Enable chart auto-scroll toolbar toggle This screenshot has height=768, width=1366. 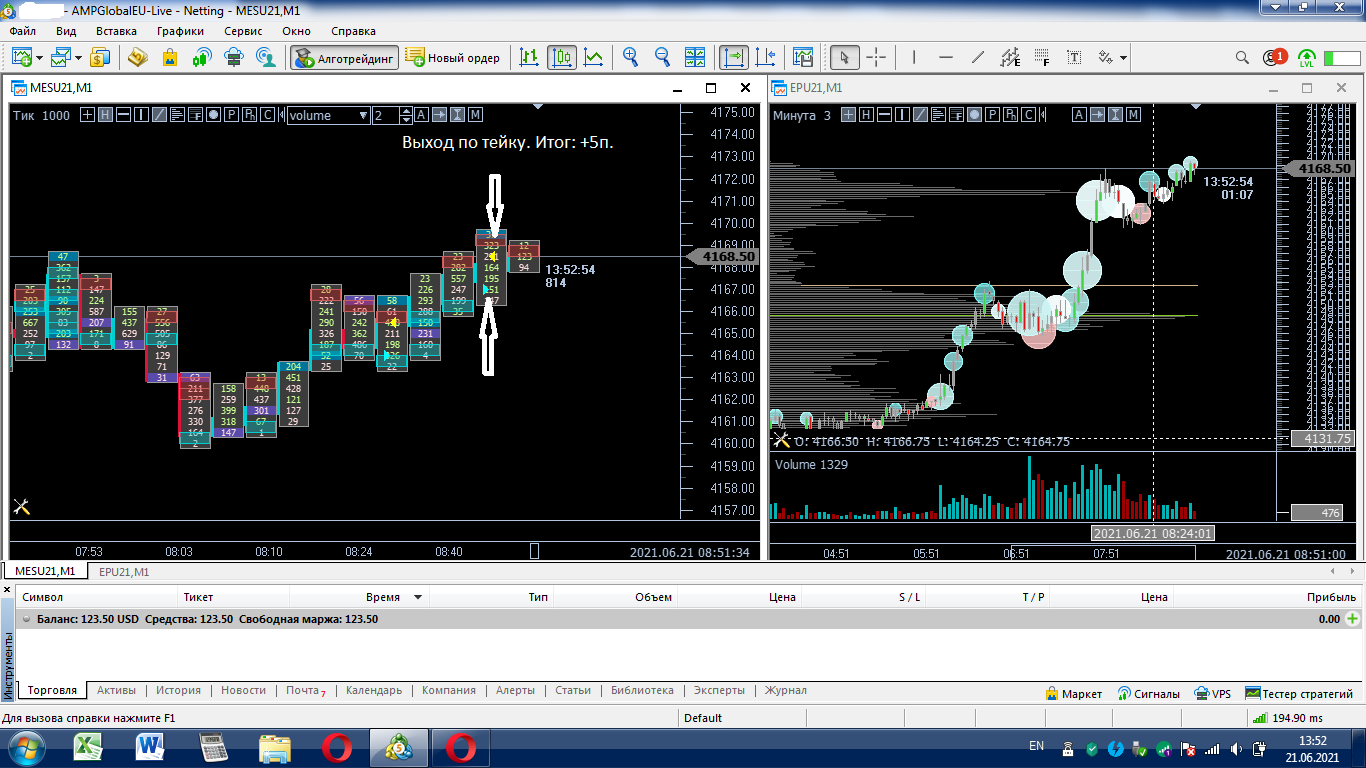pos(734,57)
